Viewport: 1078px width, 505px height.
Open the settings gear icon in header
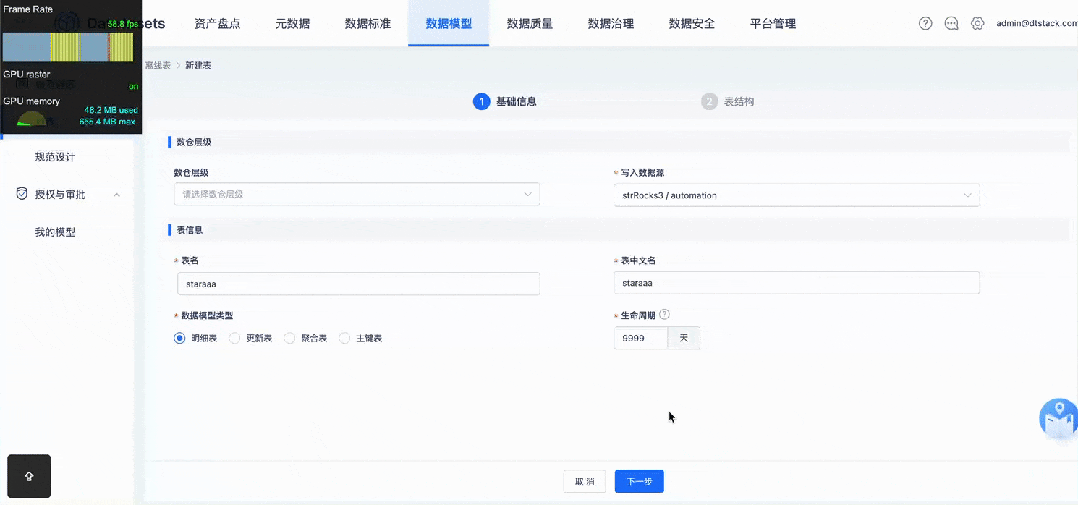(977, 23)
